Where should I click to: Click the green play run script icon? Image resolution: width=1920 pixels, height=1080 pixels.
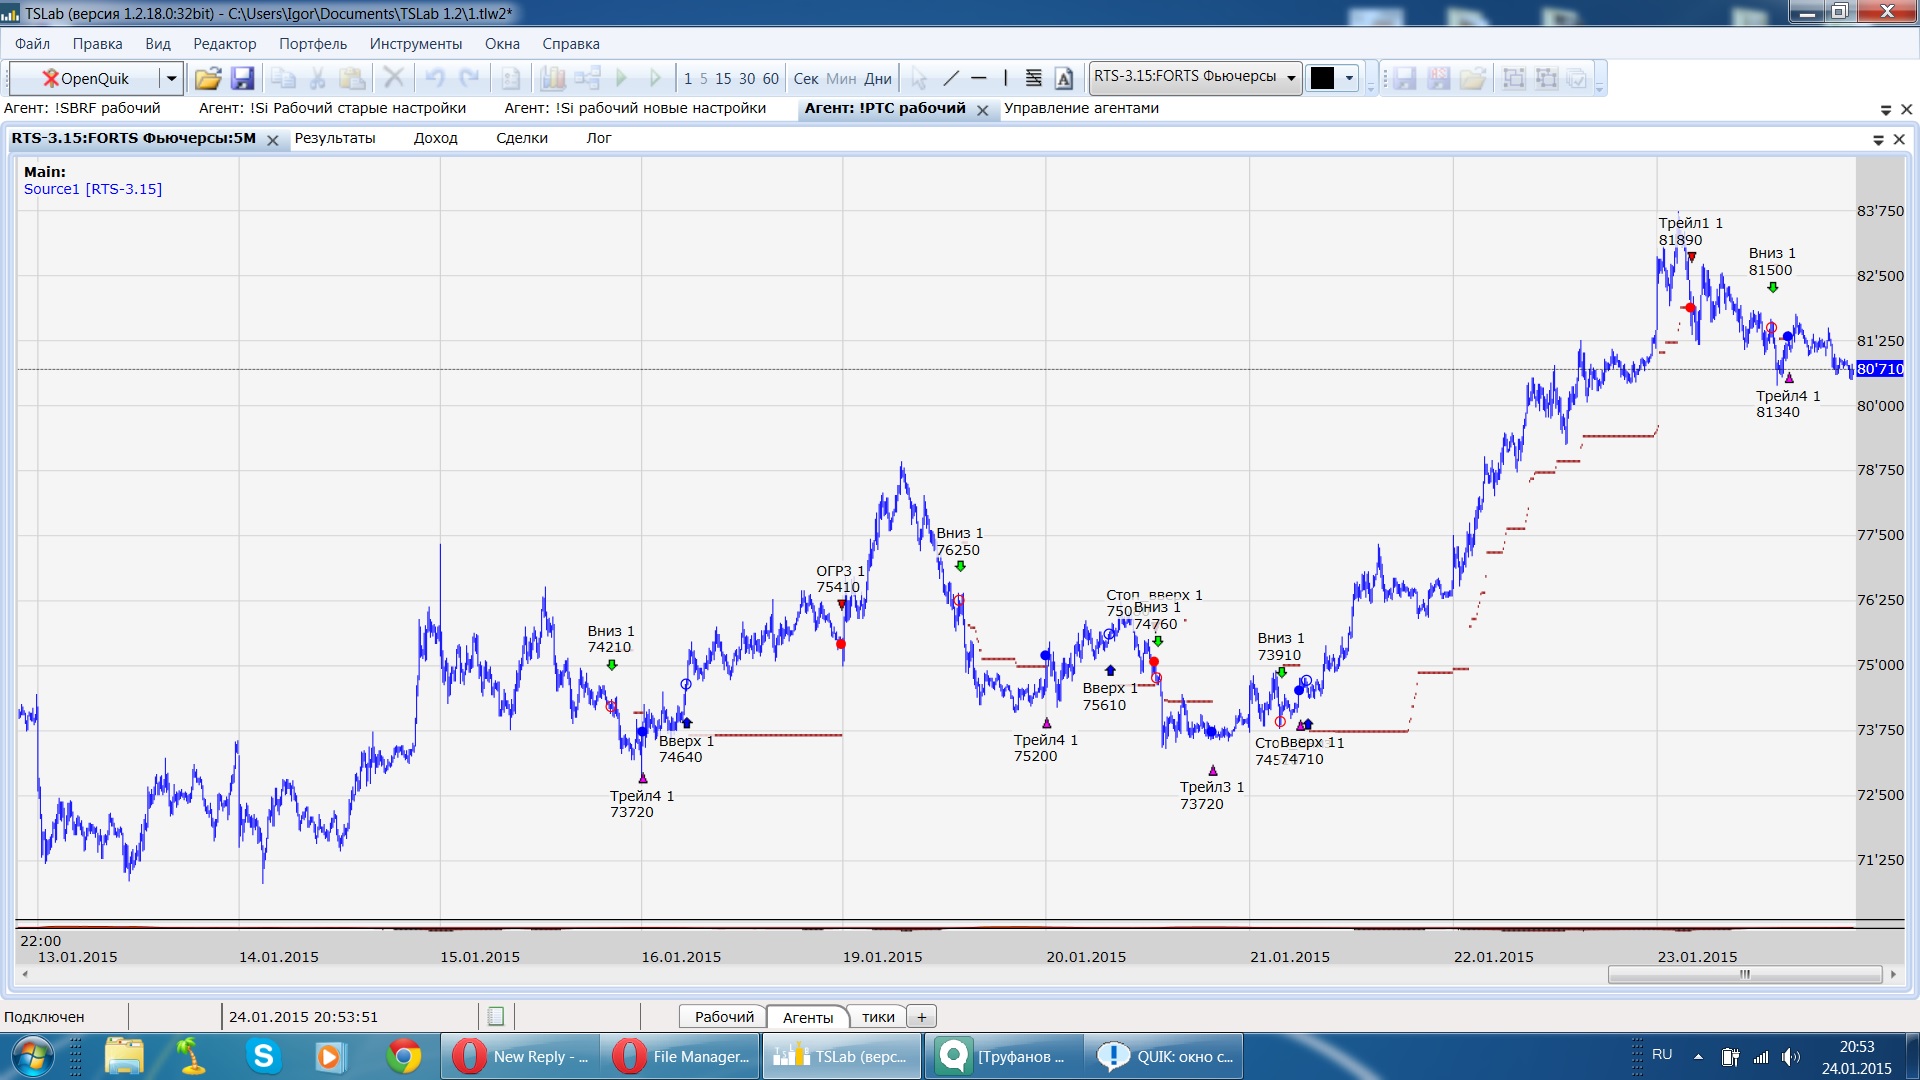point(621,78)
